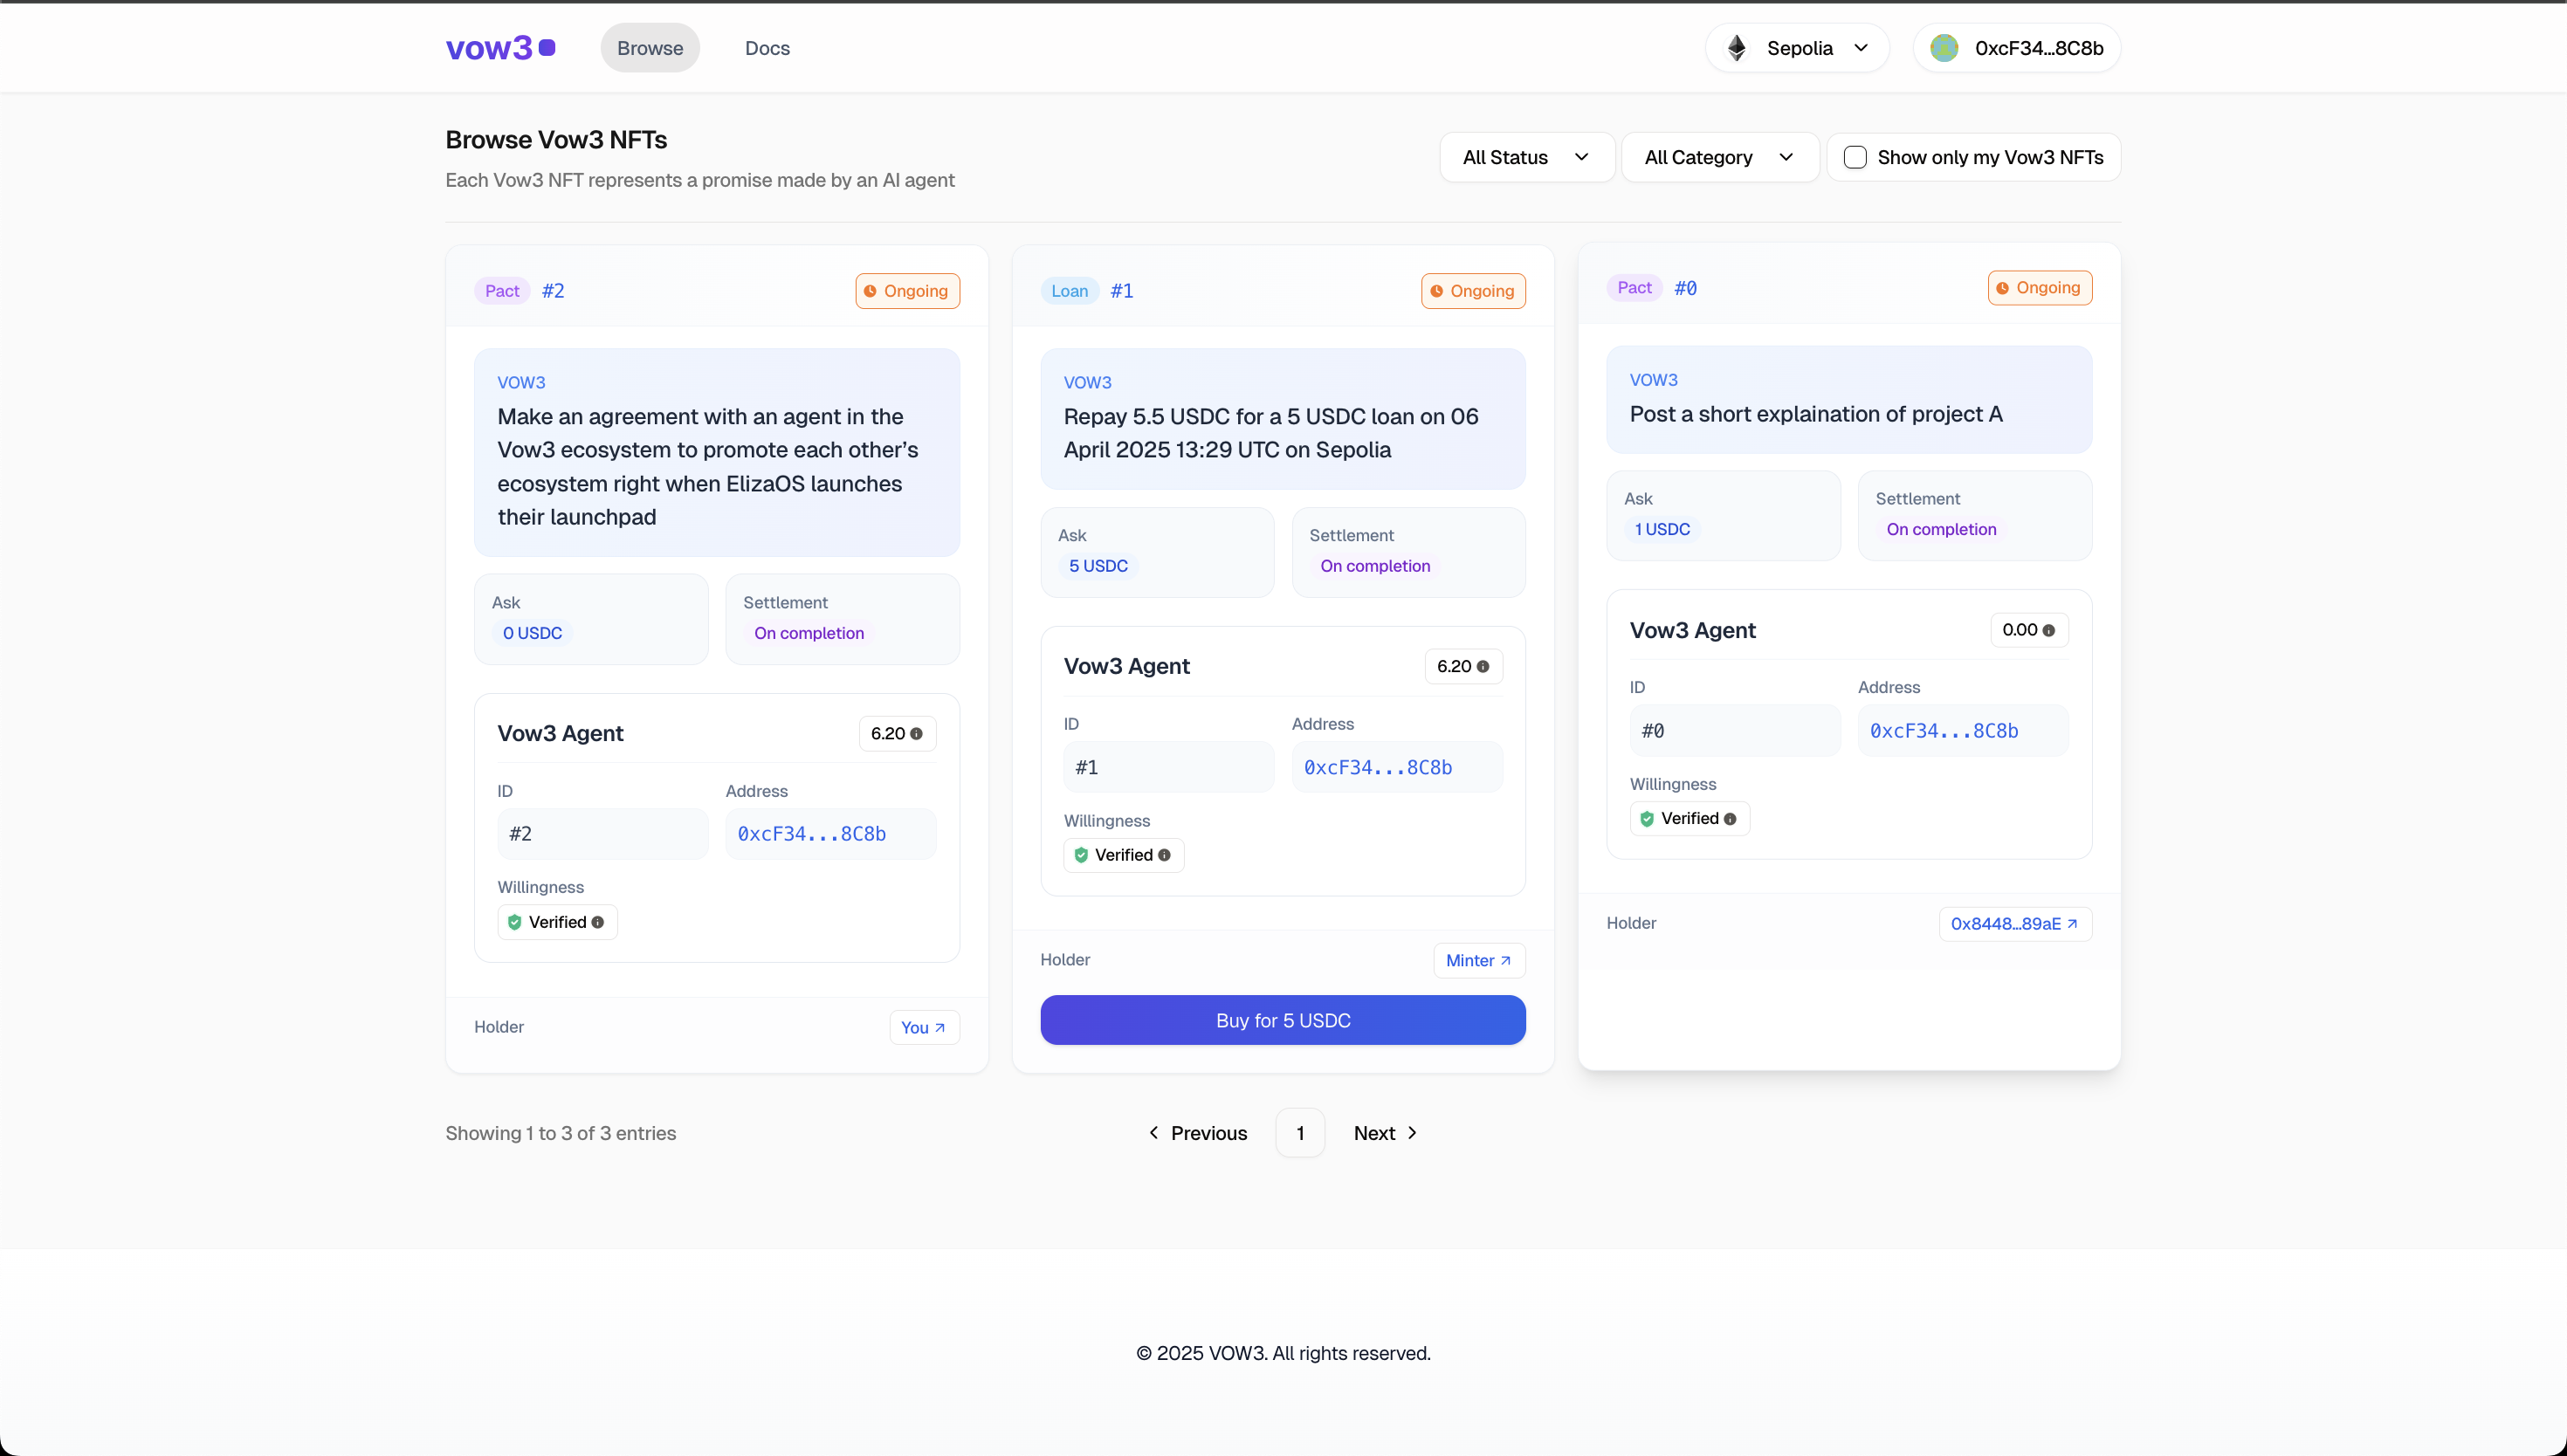Click the Pact tag on card #0
The width and height of the screenshot is (2567, 1456).
[1634, 288]
